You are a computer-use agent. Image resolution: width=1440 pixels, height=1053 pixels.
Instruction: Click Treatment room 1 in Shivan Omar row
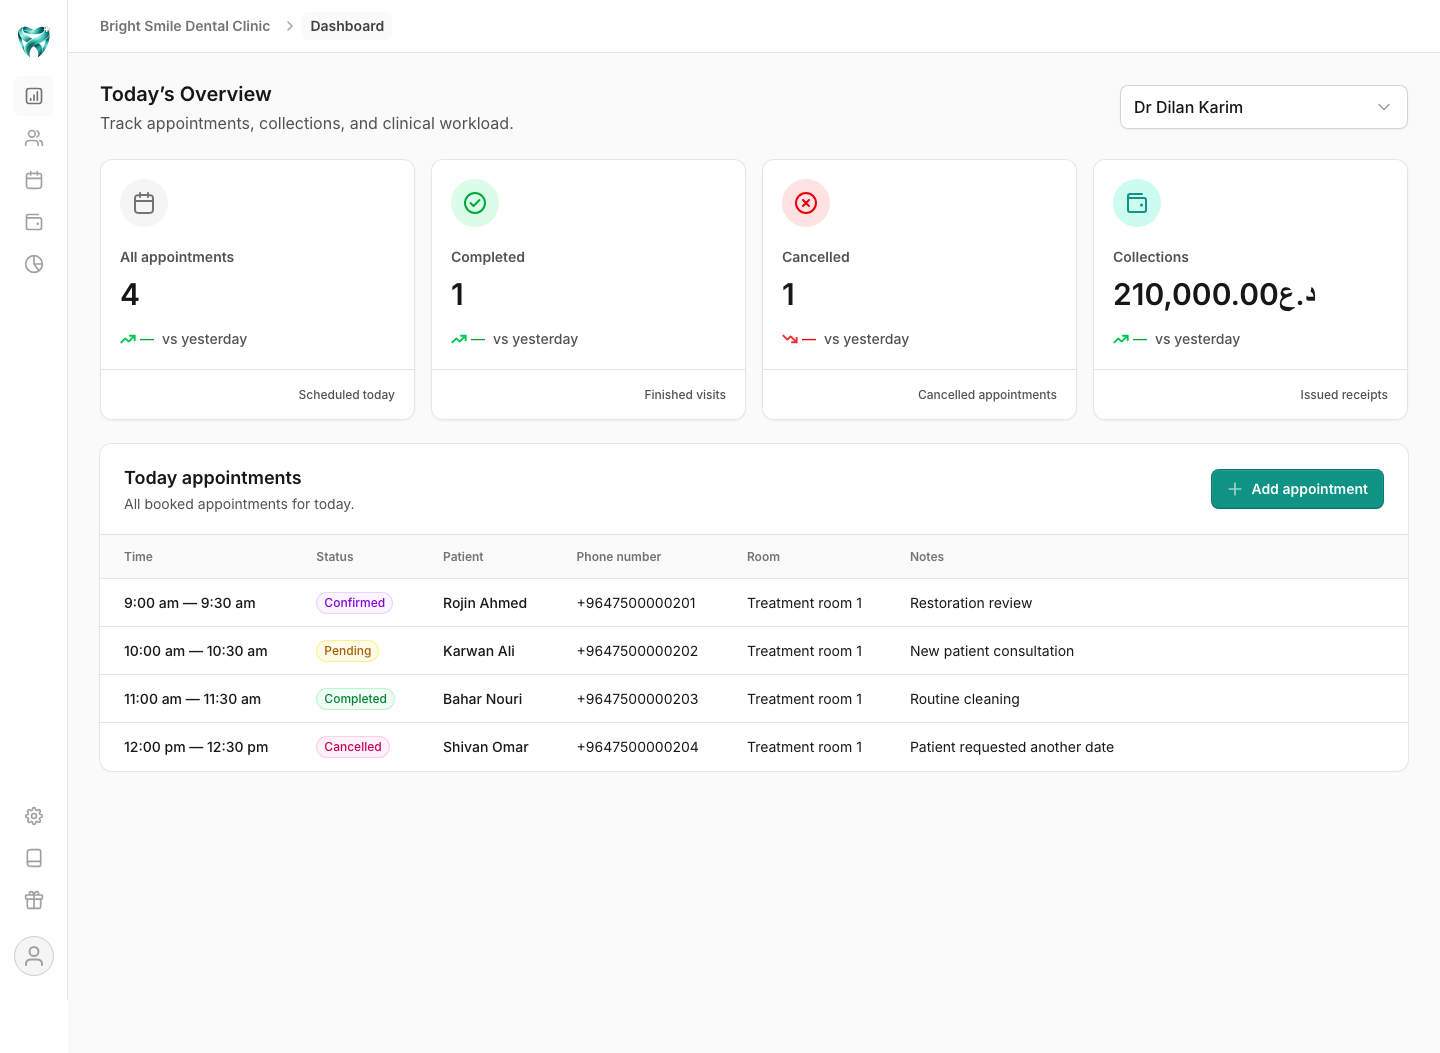(x=804, y=747)
